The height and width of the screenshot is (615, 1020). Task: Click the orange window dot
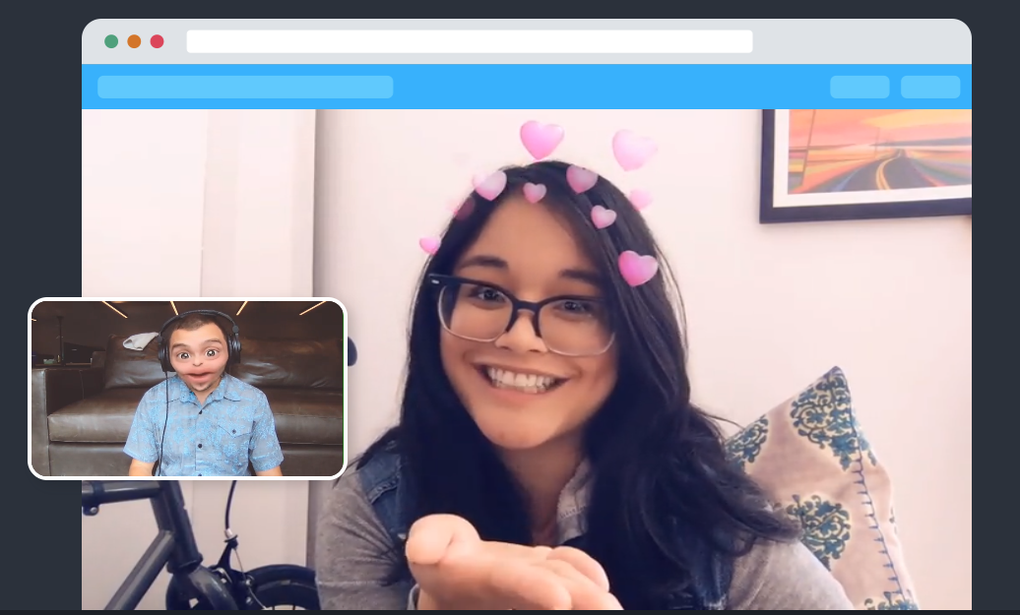[134, 42]
